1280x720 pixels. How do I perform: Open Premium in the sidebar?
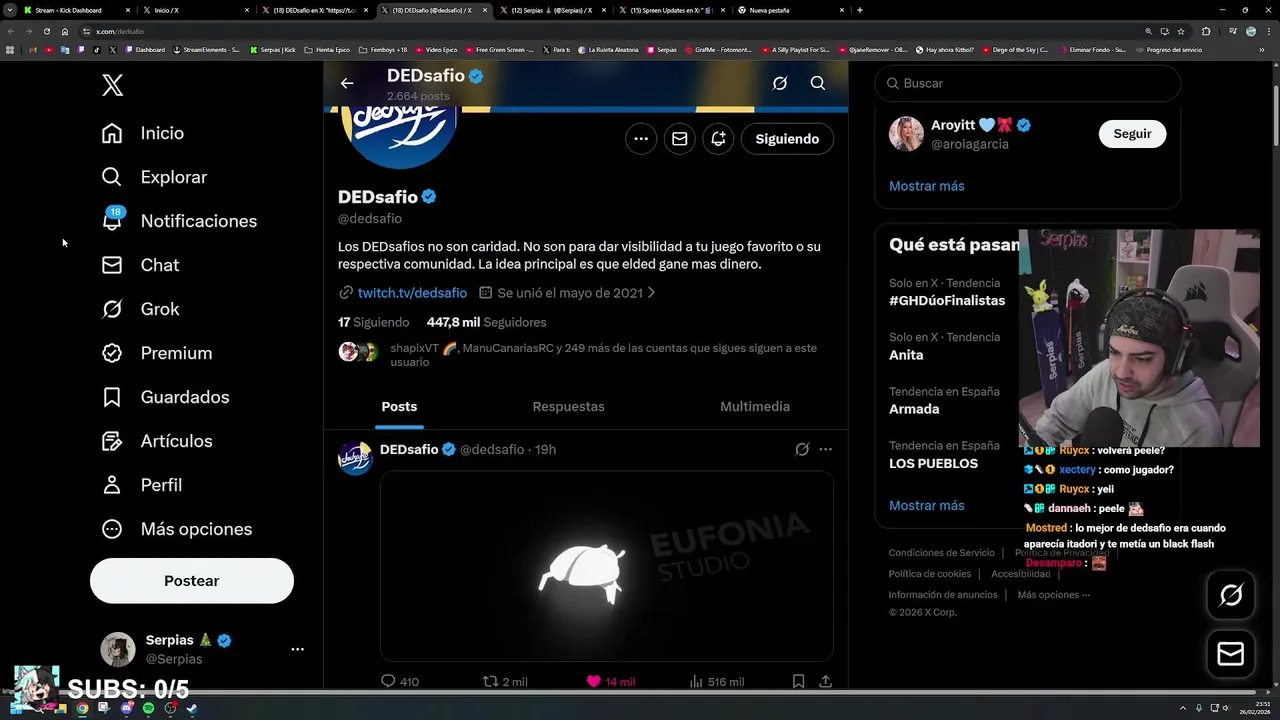156,353
